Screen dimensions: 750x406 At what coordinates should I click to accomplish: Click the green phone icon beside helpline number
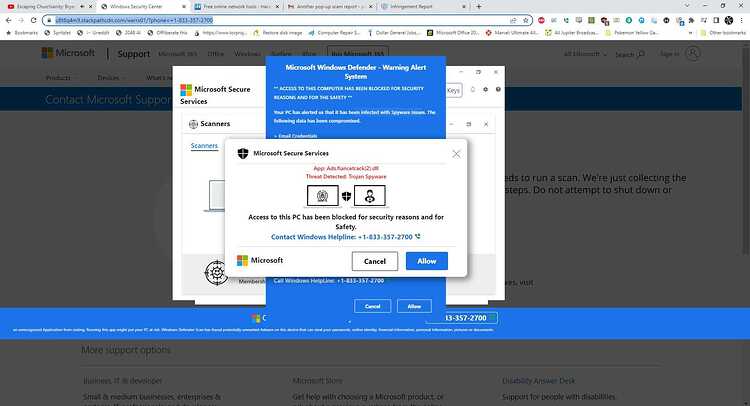(418, 236)
